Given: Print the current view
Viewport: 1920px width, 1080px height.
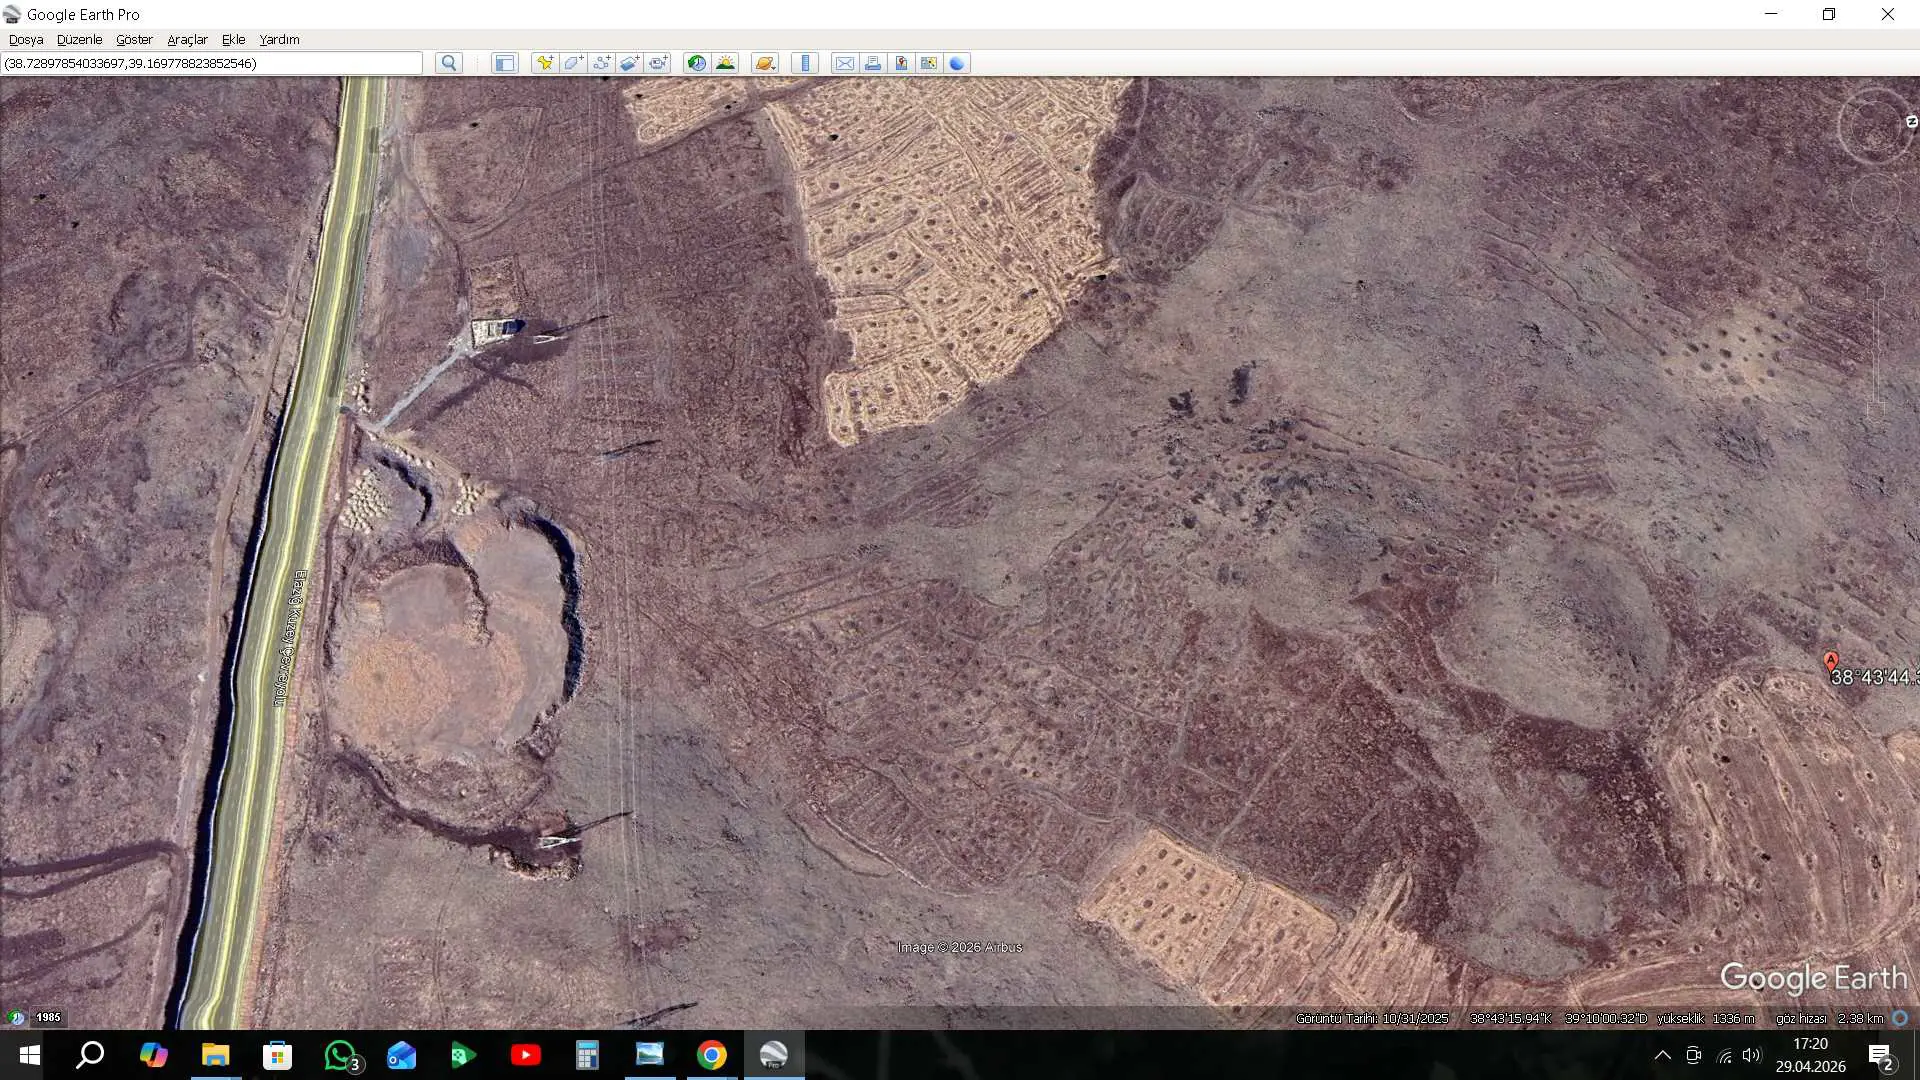Looking at the screenshot, I should point(873,63).
